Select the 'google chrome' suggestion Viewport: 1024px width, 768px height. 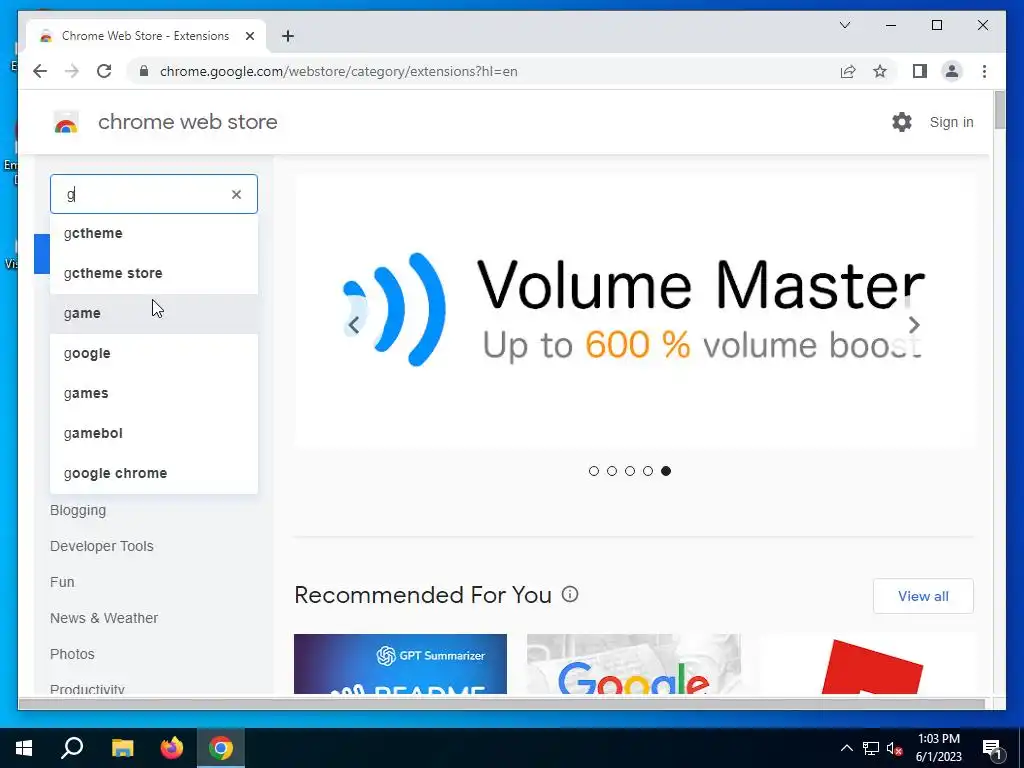pyautogui.click(x=154, y=473)
